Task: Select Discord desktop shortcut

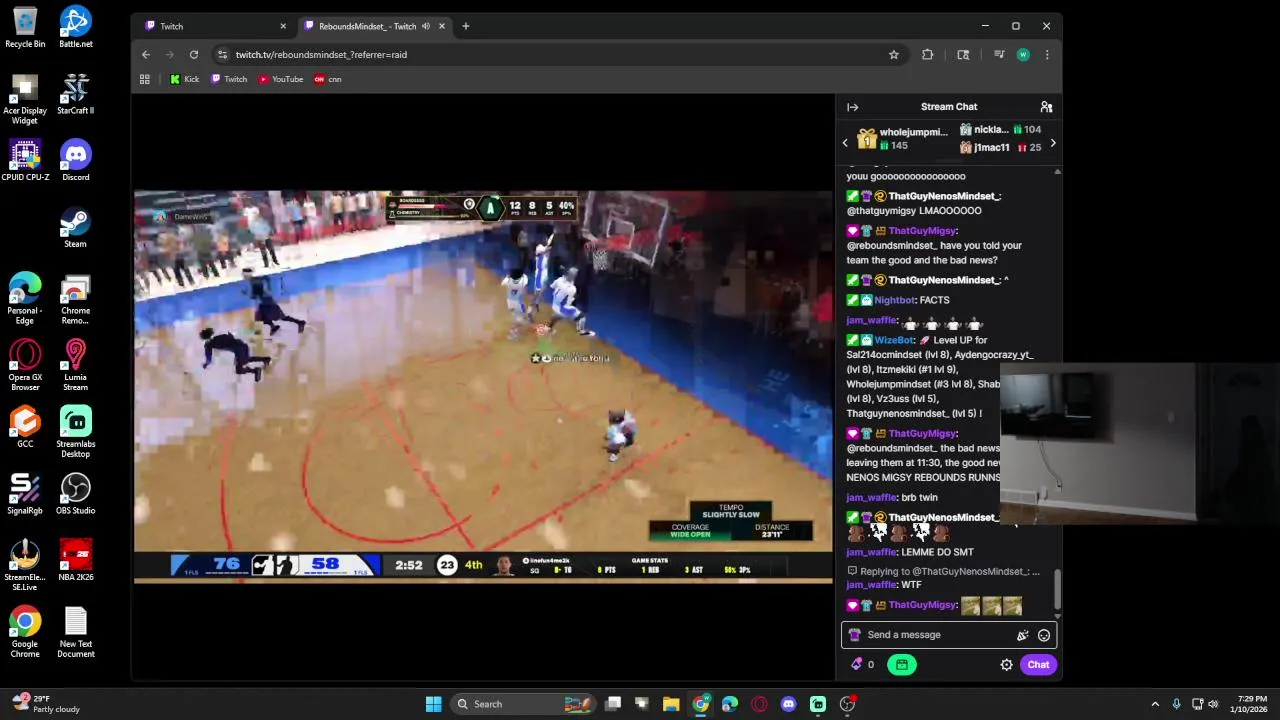Action: coord(76,161)
